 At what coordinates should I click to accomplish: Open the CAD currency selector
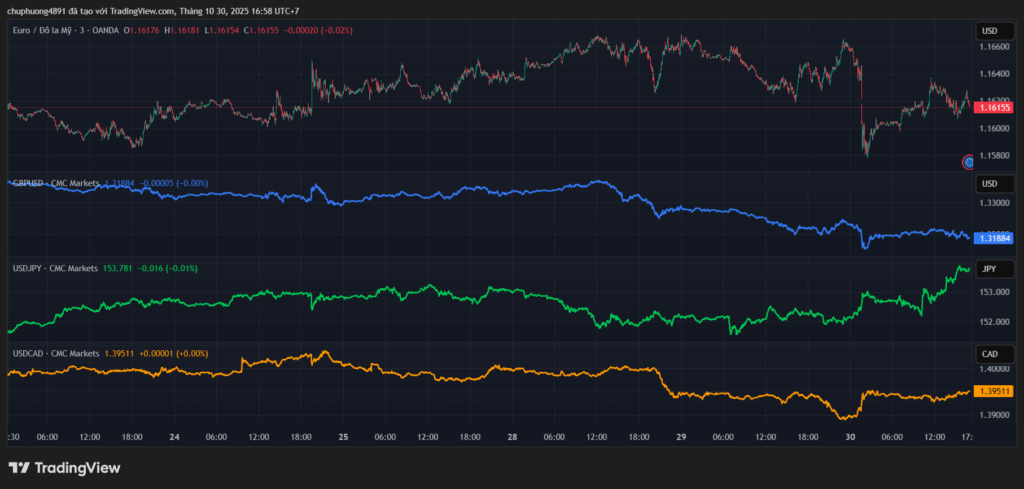coord(990,354)
